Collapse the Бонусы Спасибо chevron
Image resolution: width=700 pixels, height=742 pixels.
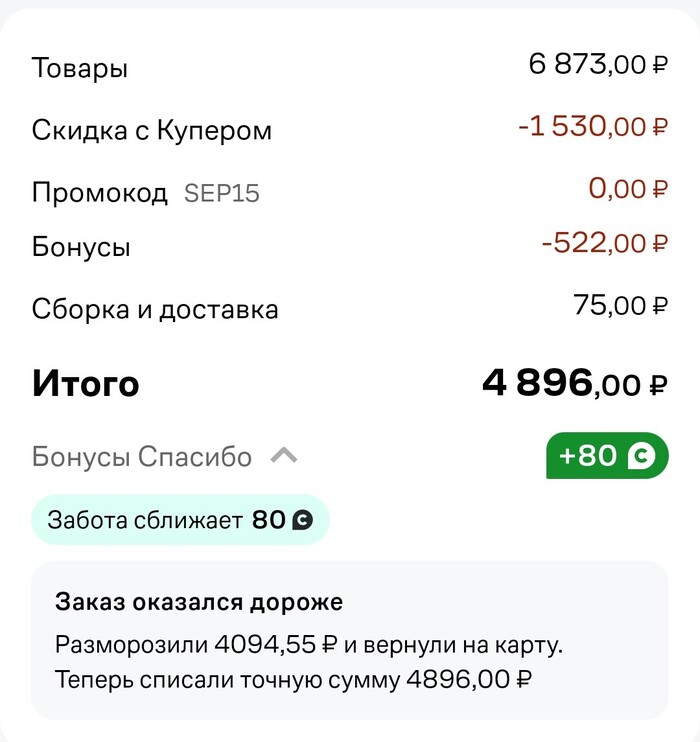point(284,457)
